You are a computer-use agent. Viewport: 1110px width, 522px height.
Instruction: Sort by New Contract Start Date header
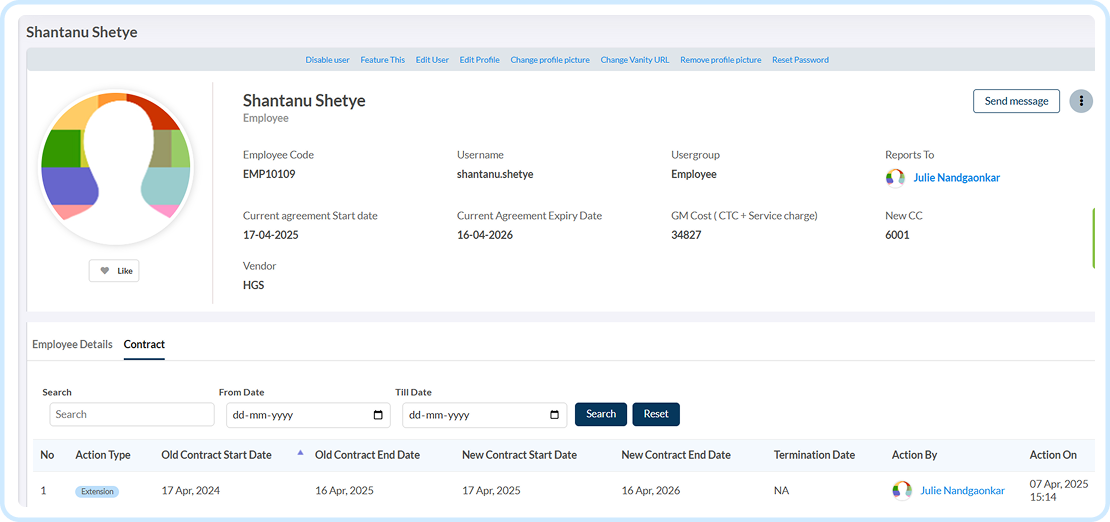[x=520, y=455]
